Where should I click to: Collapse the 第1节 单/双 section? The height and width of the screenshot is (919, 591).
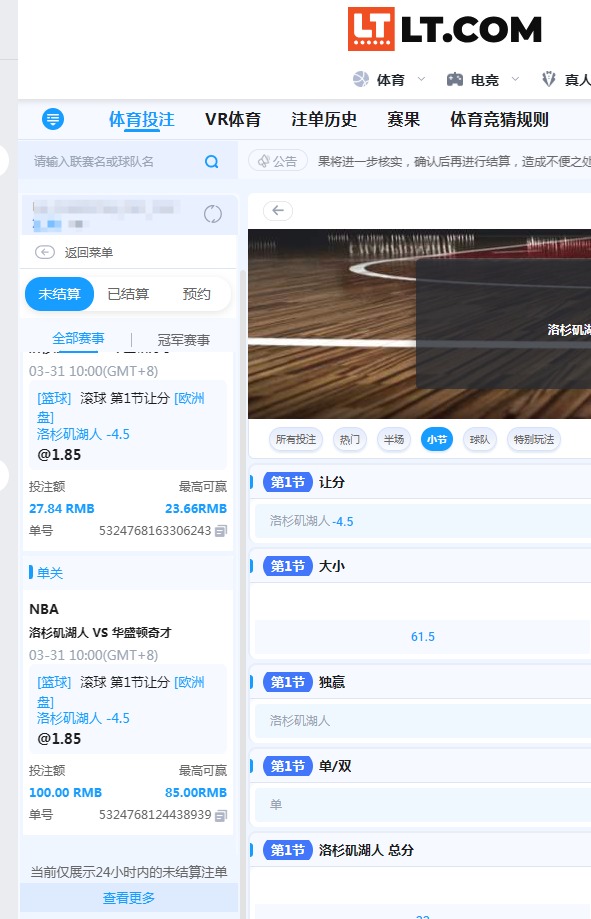tap(420, 766)
